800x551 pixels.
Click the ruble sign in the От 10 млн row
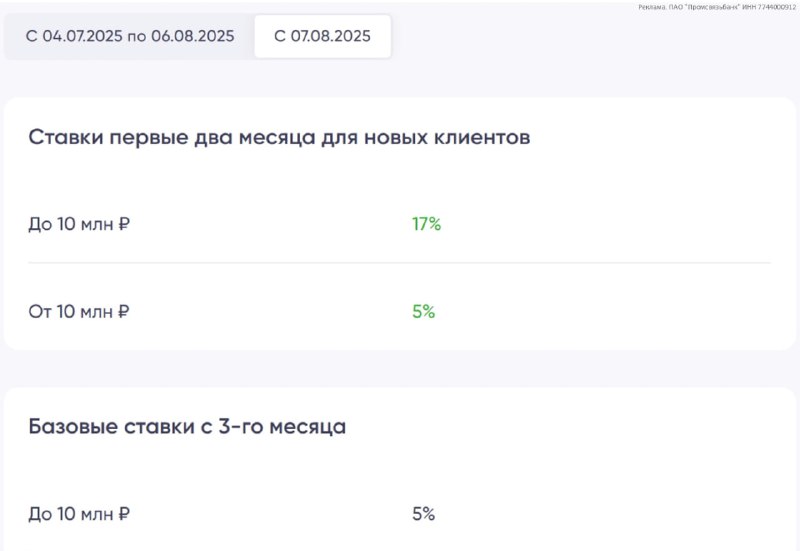(x=123, y=311)
